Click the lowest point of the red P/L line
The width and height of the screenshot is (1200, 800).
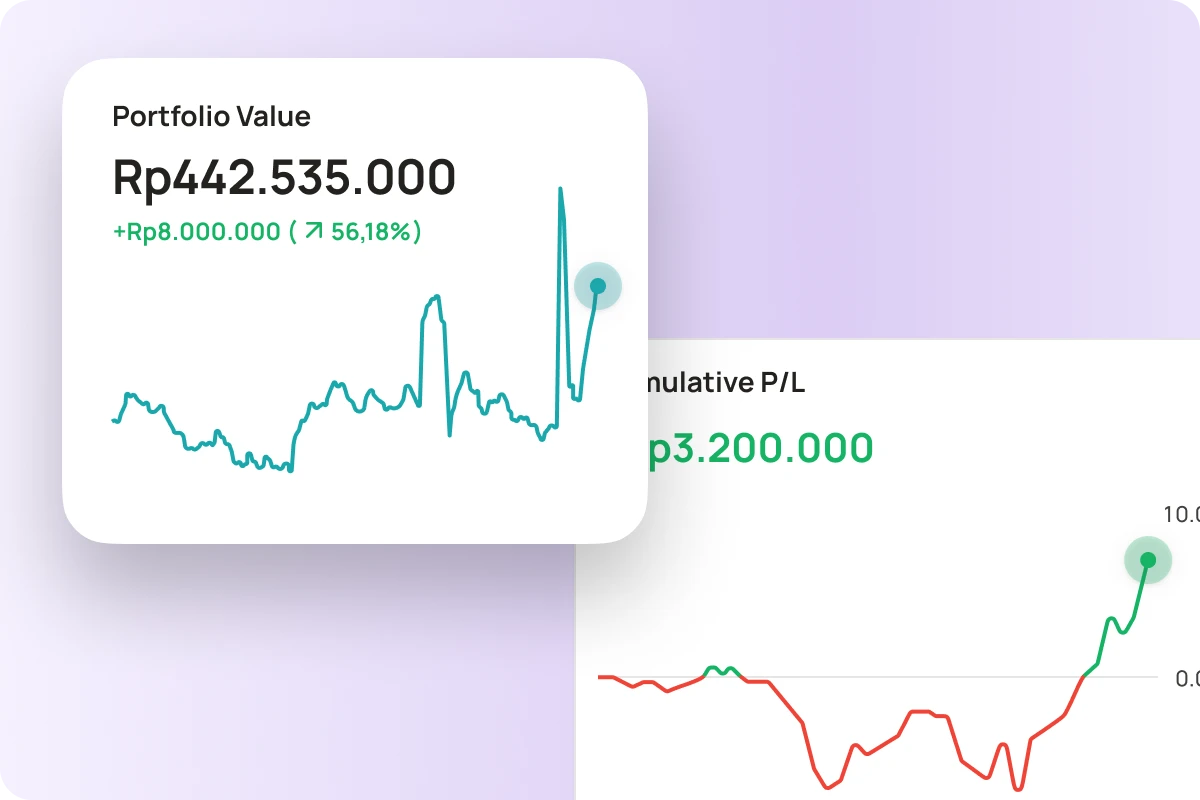pos(1017,787)
